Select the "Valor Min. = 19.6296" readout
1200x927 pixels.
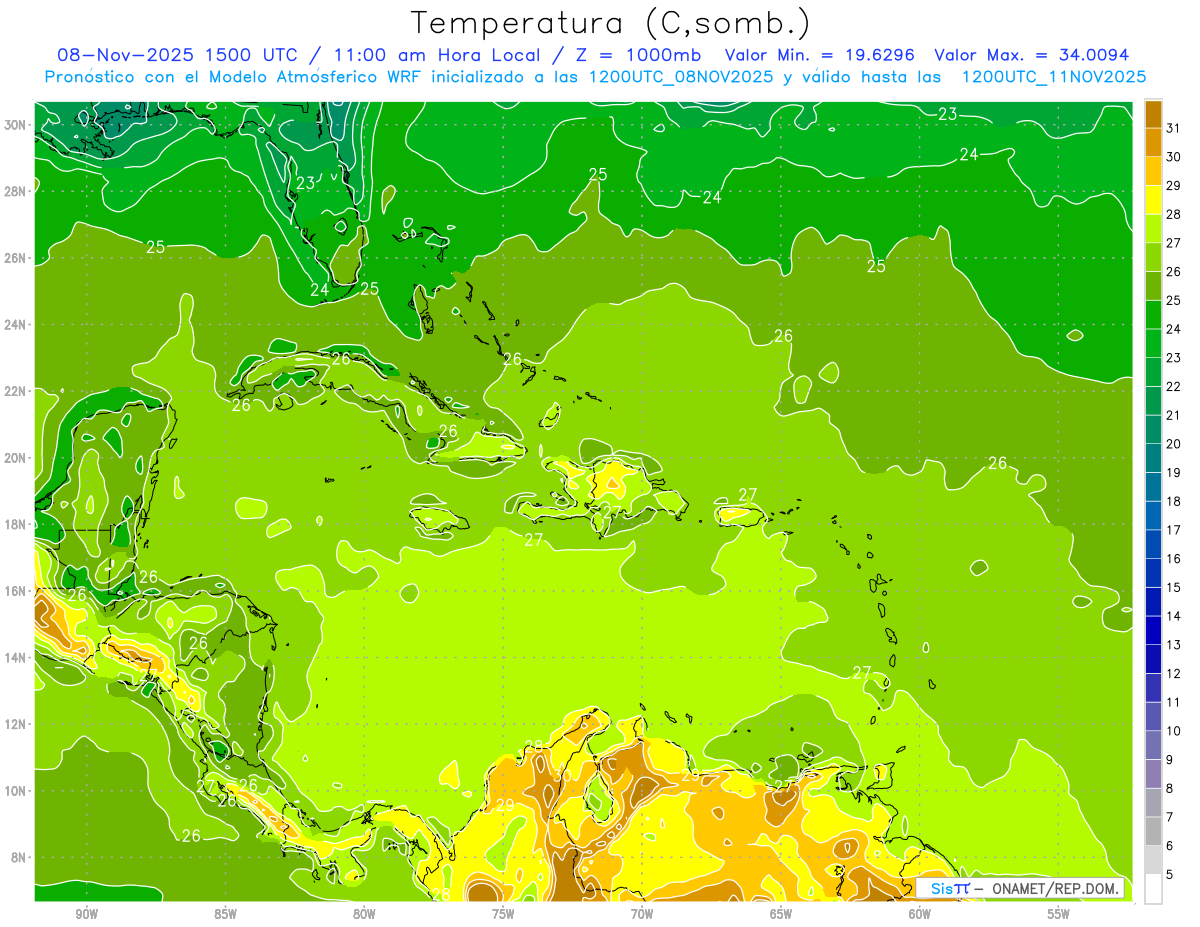click(x=820, y=55)
